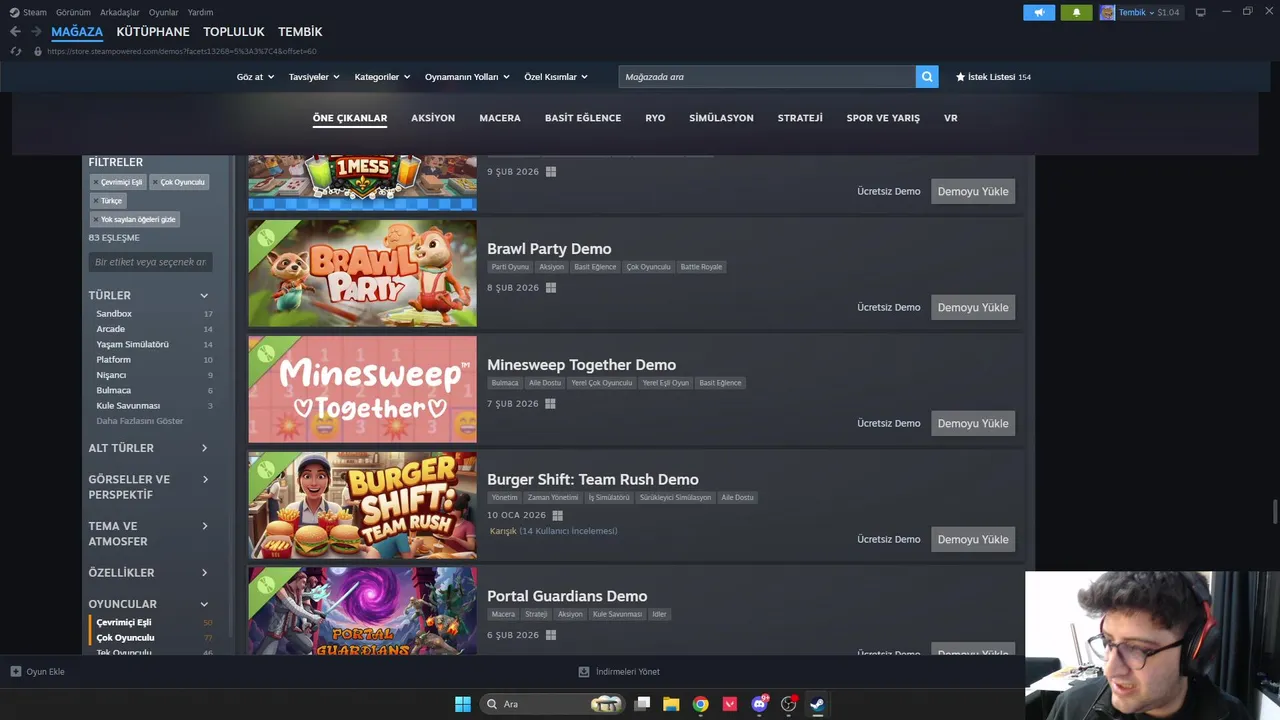
Task: Open the notifications bell icon
Action: tap(1076, 12)
